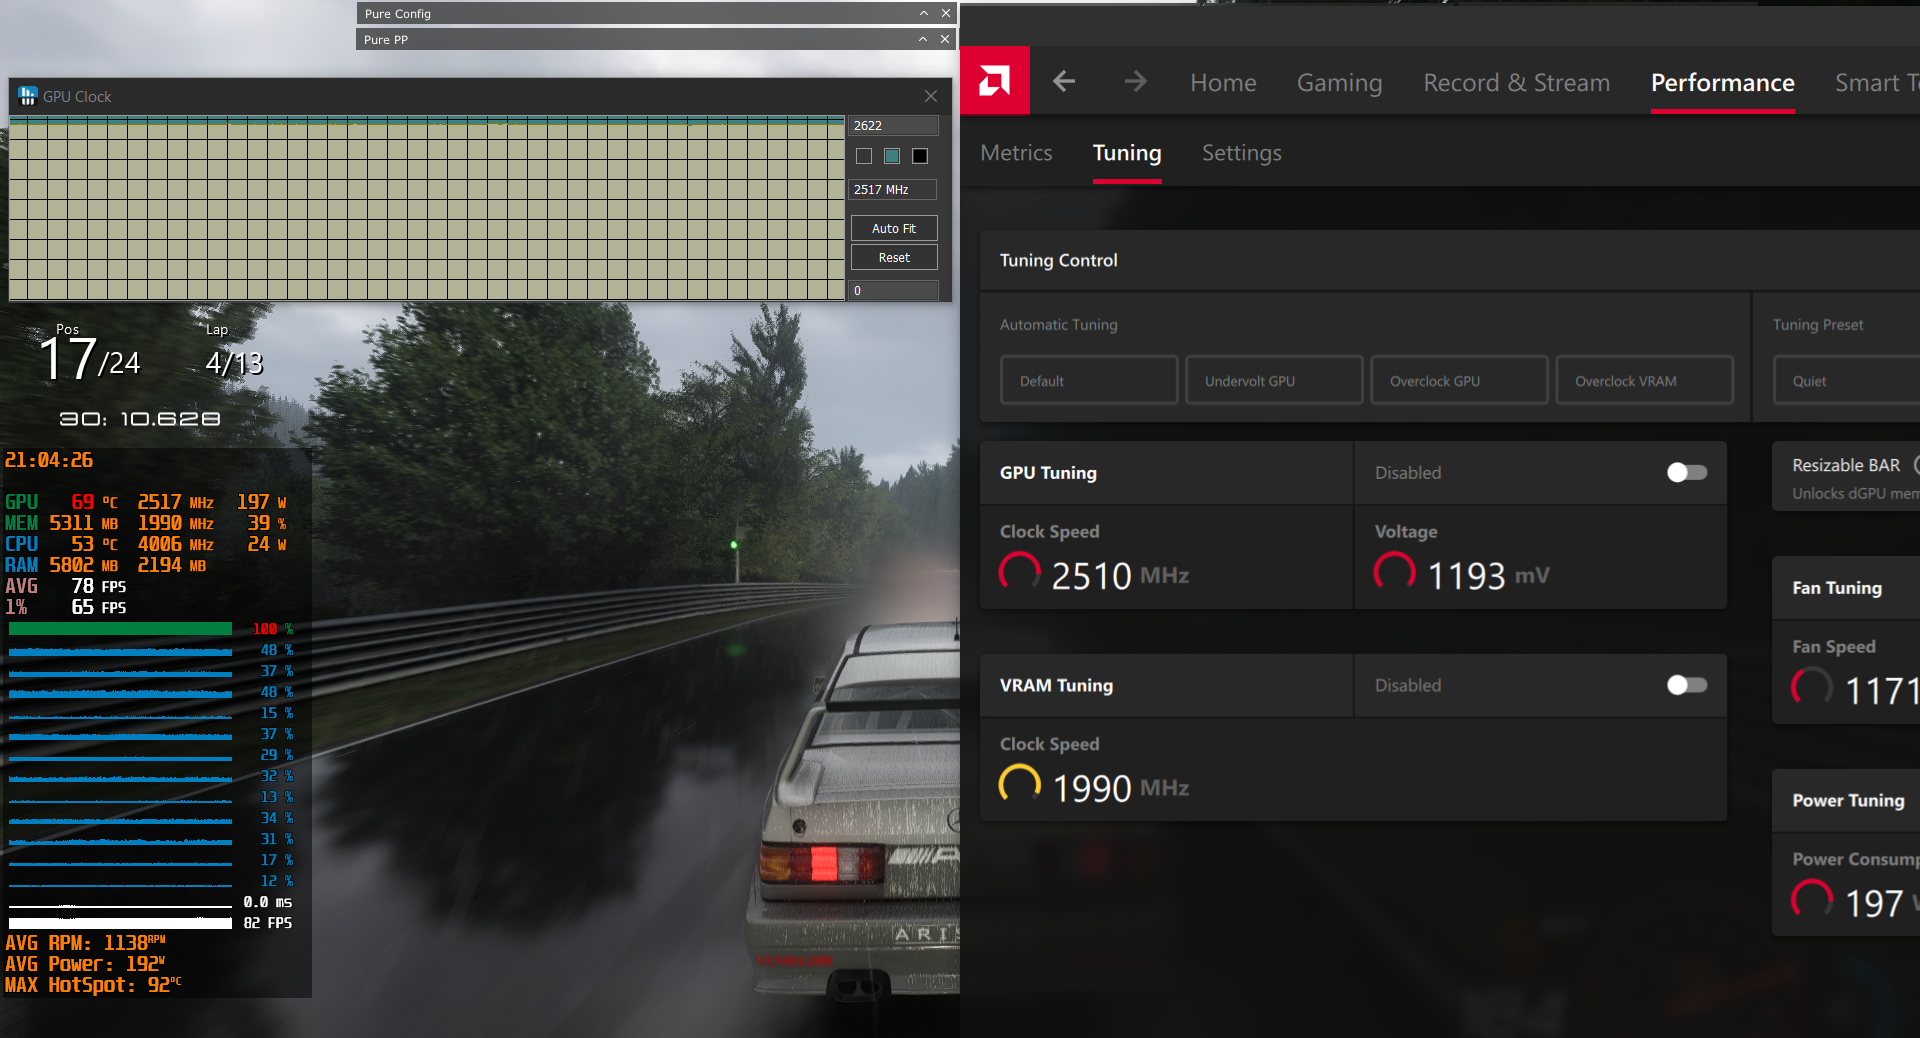Click Reset in GPU Clock
The image size is (1920, 1038).
point(894,257)
